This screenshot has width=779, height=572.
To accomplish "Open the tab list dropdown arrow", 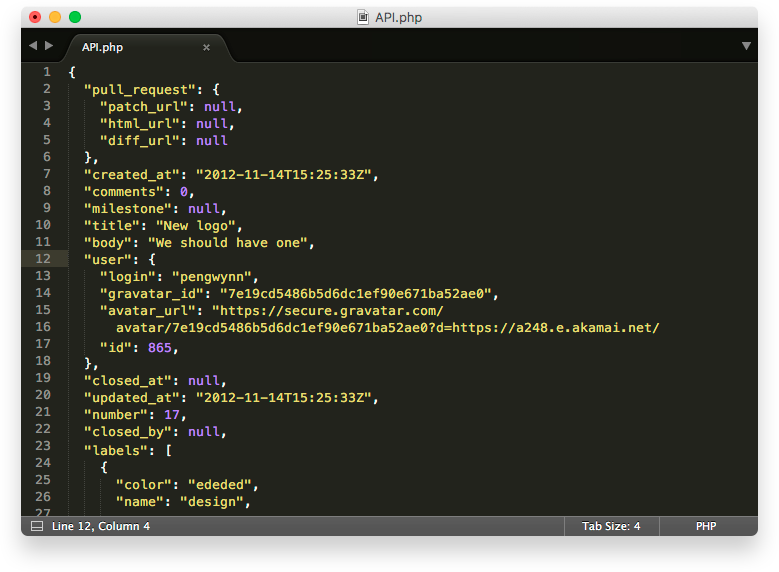I will (746, 46).
